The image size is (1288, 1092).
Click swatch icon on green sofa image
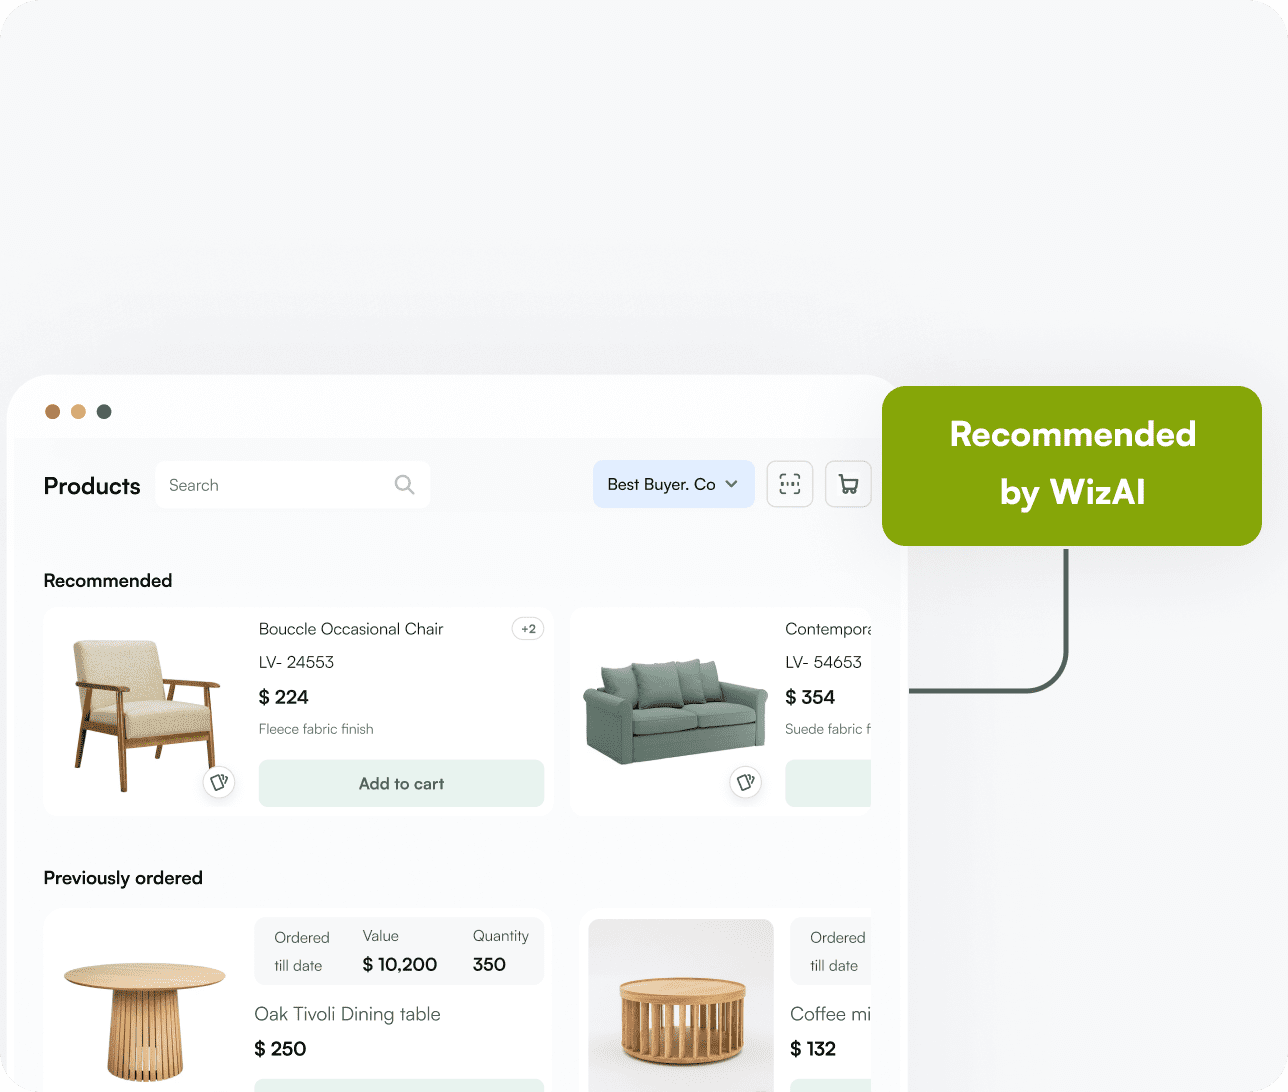[x=745, y=782]
